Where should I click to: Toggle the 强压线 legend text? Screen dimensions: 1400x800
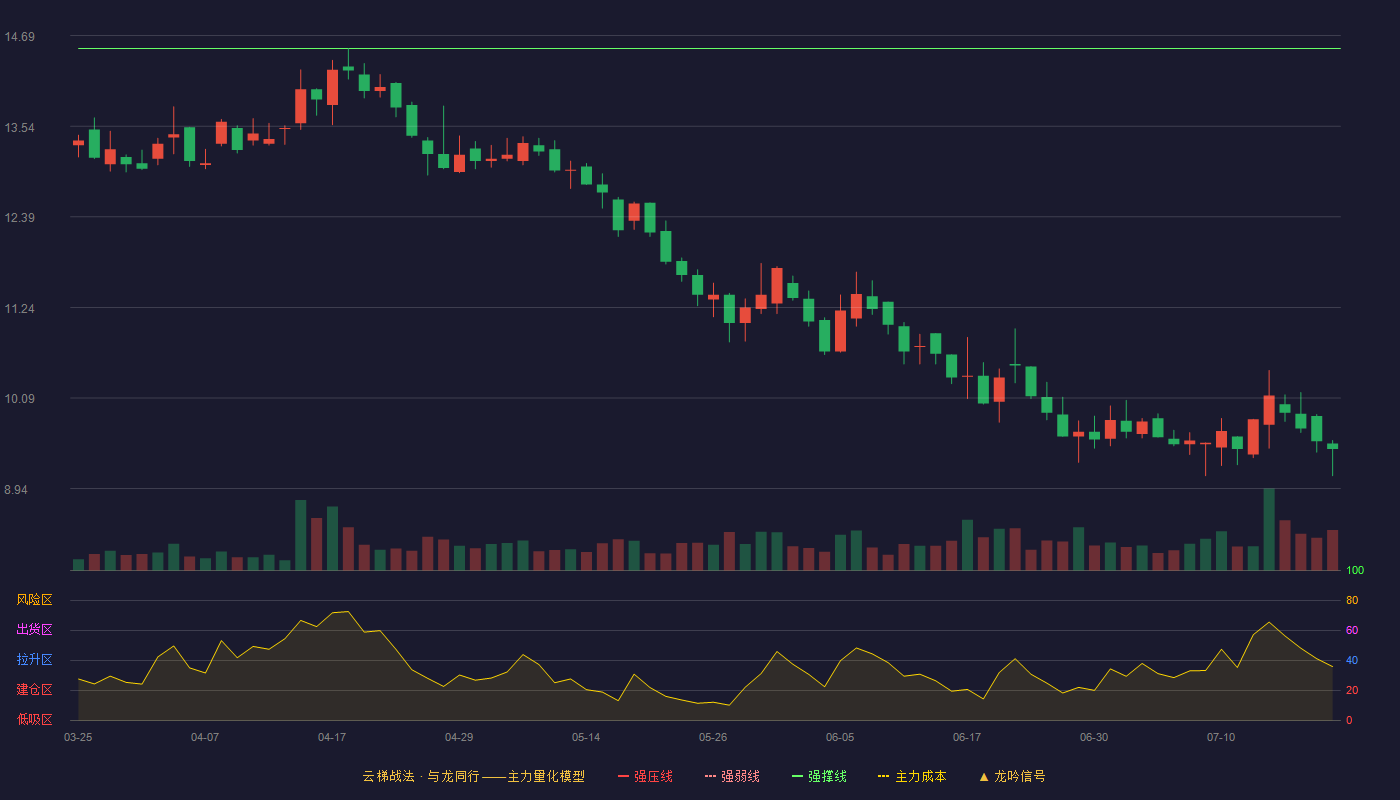[x=653, y=776]
